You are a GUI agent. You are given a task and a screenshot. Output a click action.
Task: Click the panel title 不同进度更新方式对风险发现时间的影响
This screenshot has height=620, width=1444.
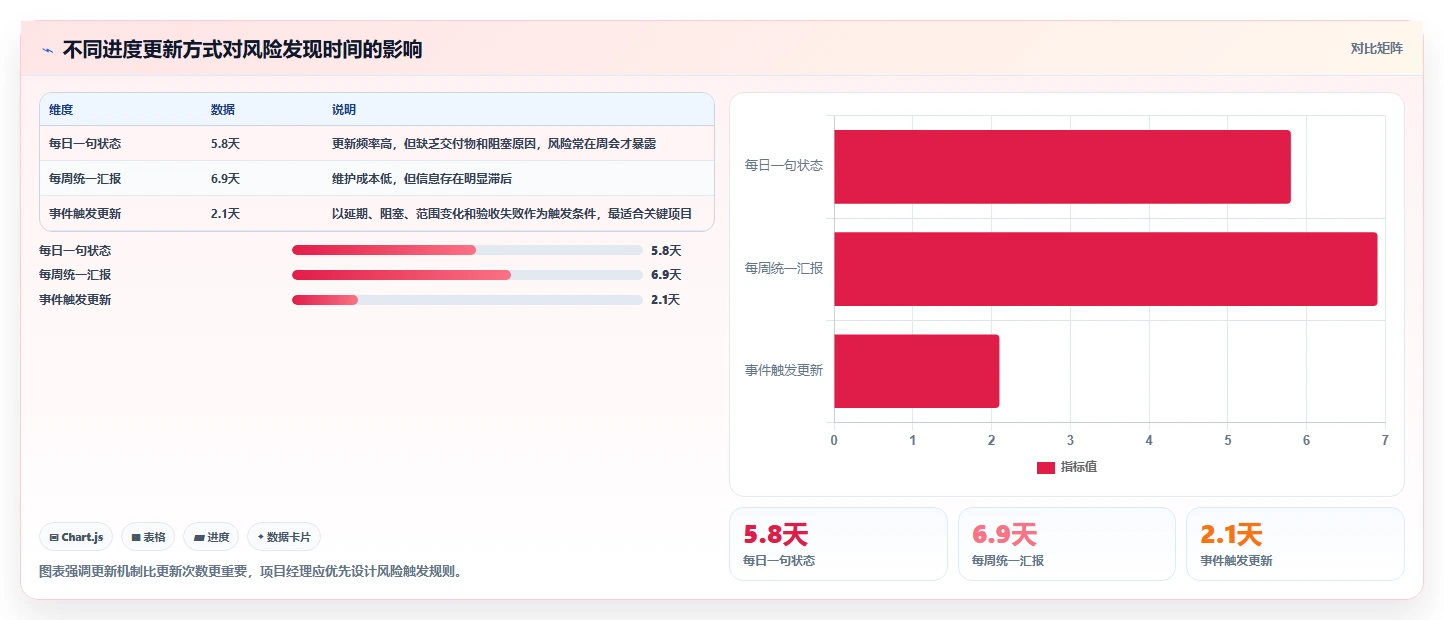242,49
